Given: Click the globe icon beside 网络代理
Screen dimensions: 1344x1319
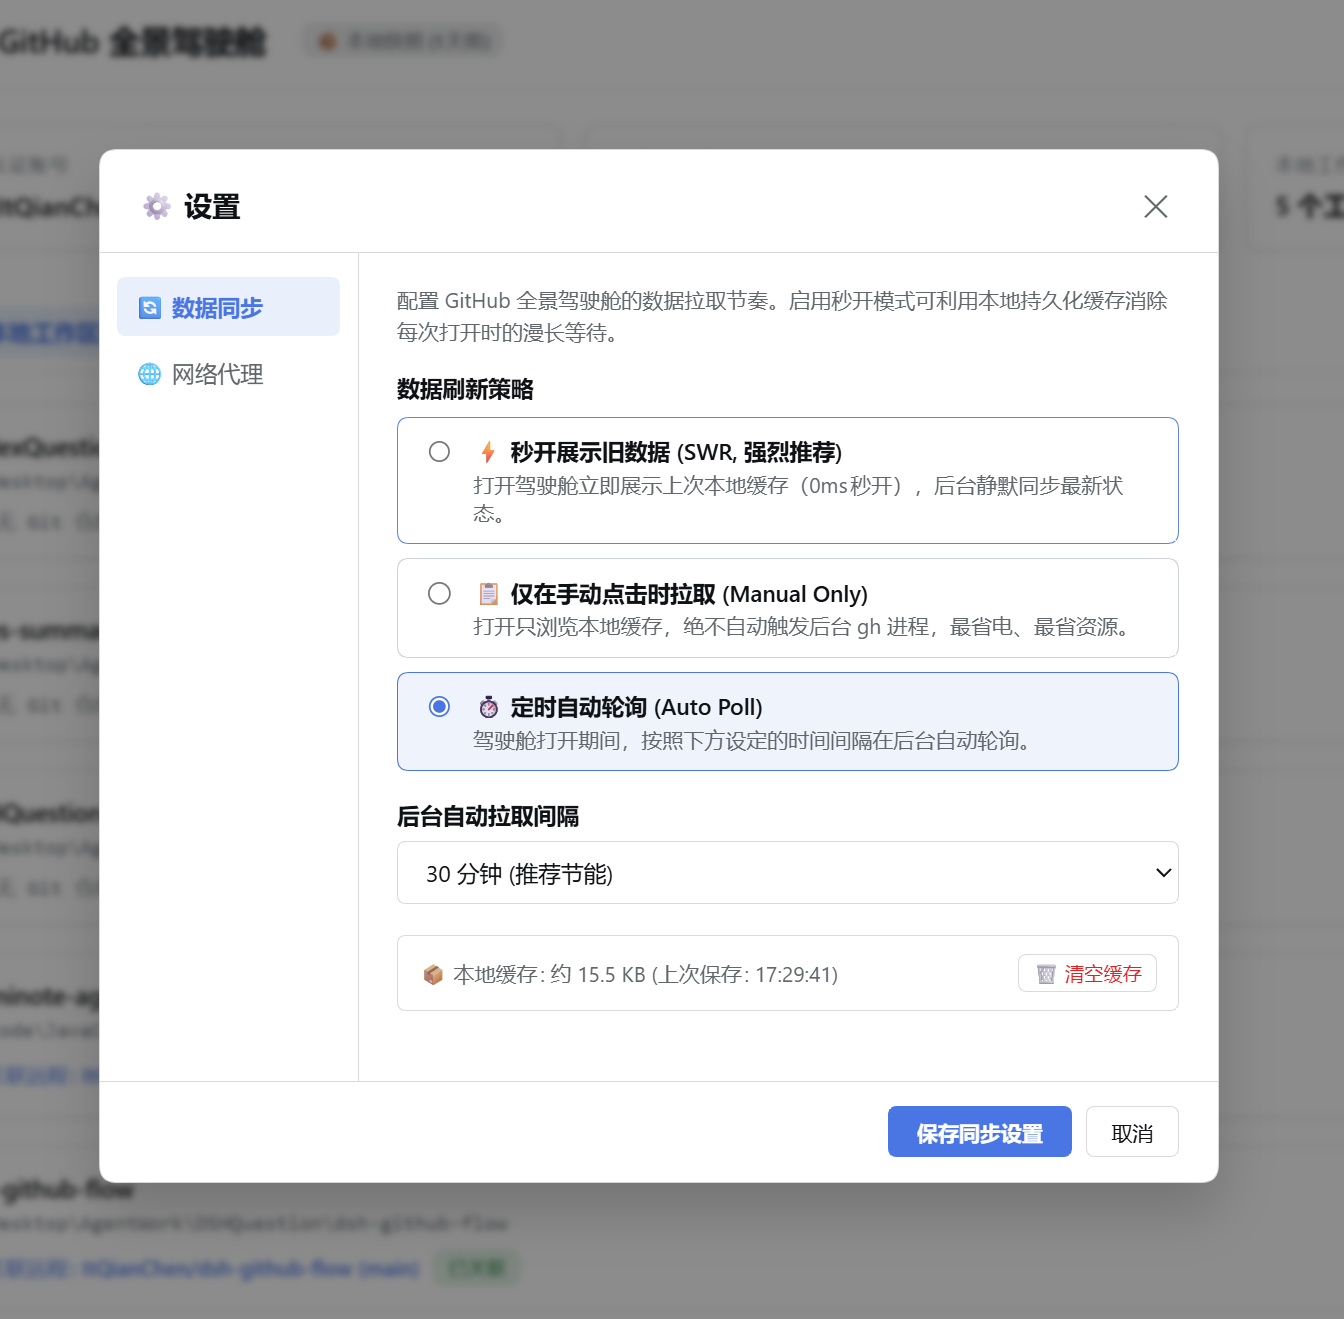Looking at the screenshot, I should pos(149,374).
